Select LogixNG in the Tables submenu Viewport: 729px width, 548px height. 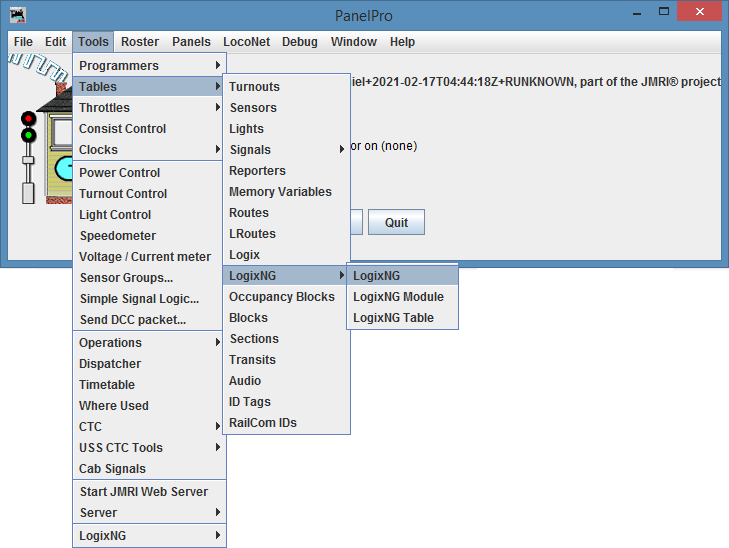(286, 276)
